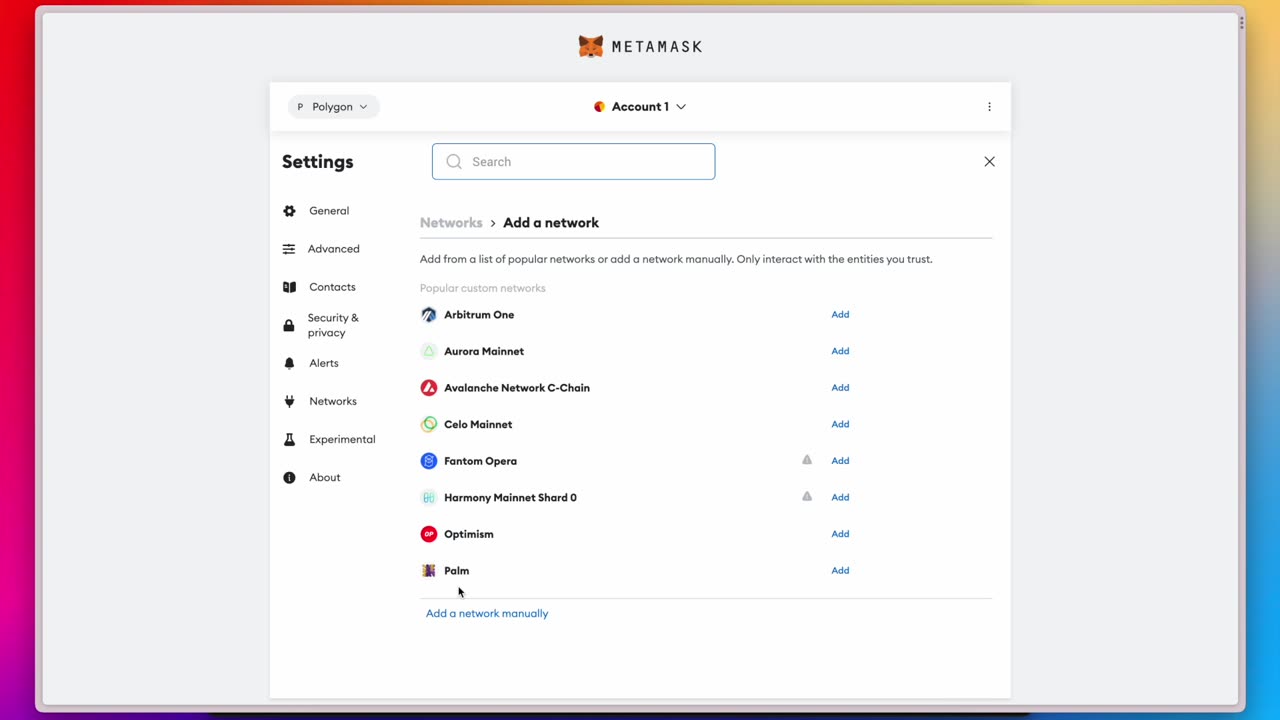Click the Contacts book icon

pyautogui.click(x=289, y=287)
